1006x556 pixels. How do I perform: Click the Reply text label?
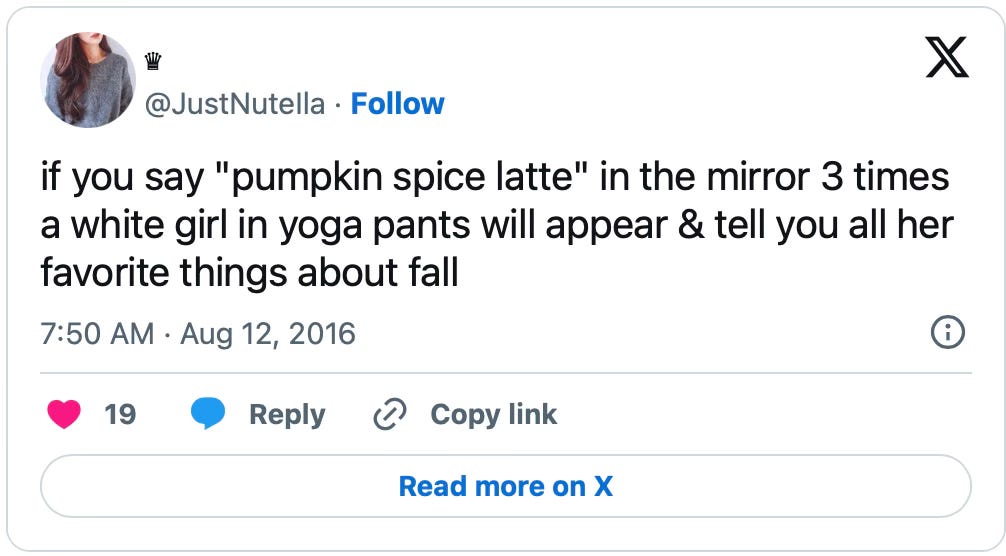(x=287, y=414)
